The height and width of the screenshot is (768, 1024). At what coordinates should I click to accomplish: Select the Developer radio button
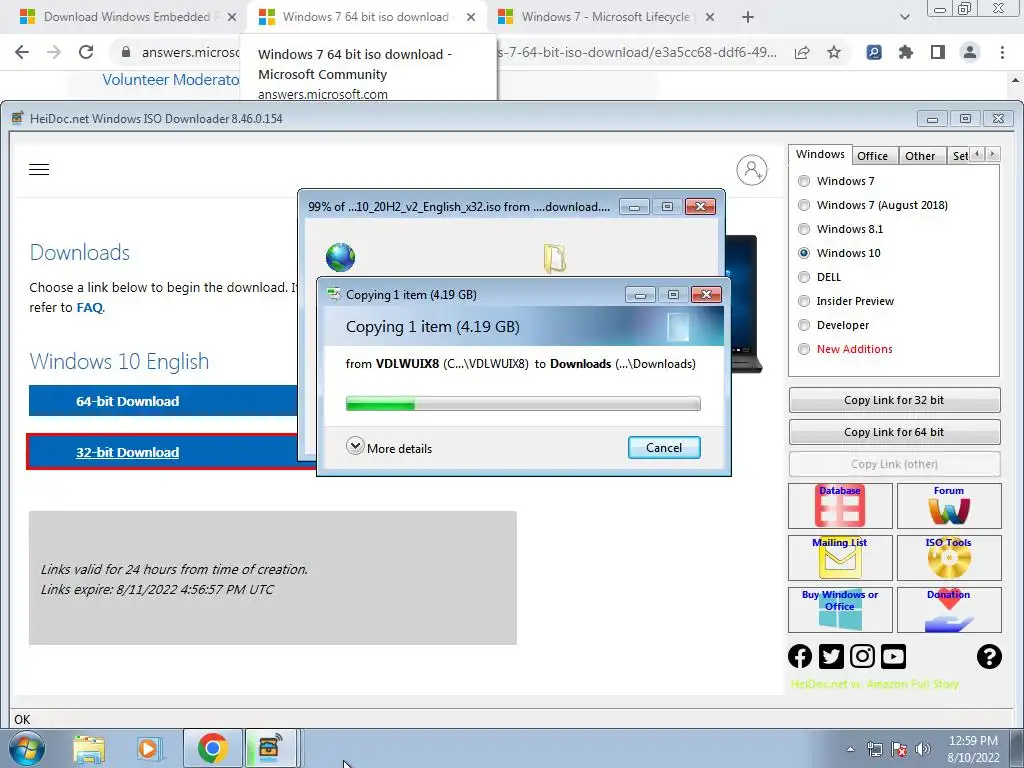(804, 325)
